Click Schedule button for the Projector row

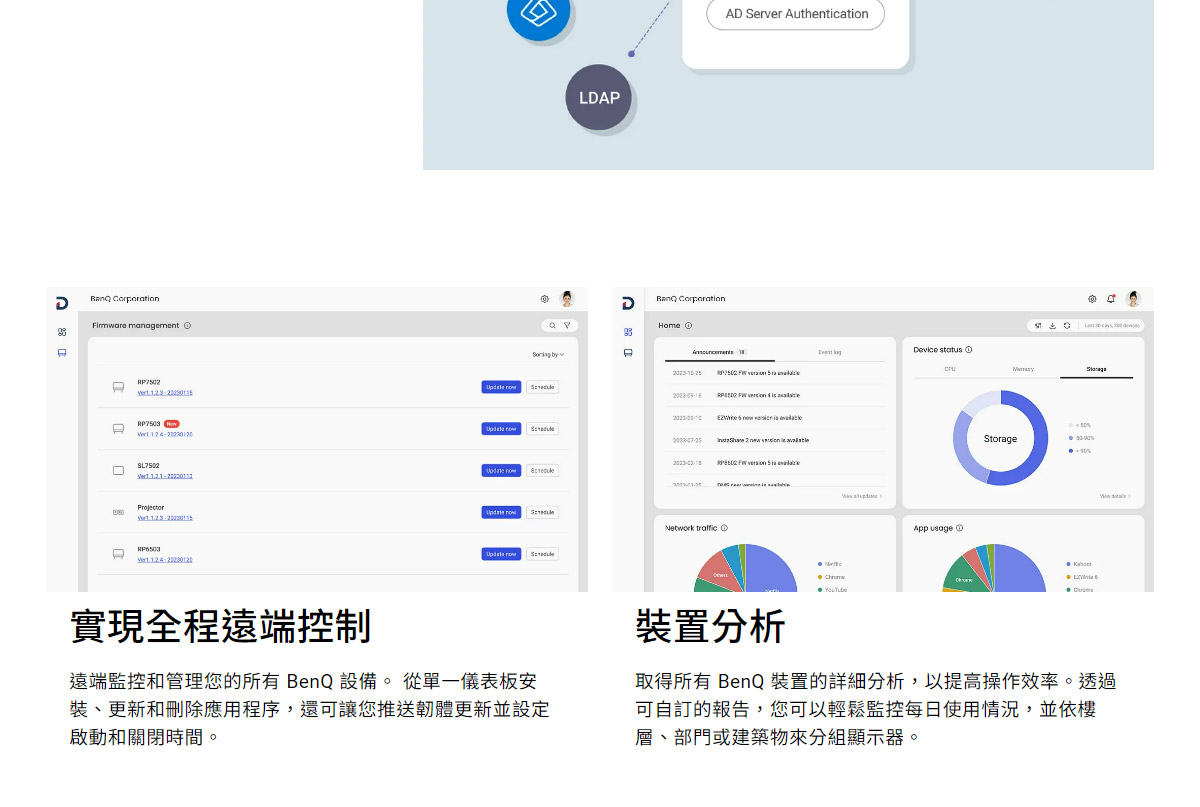542,512
